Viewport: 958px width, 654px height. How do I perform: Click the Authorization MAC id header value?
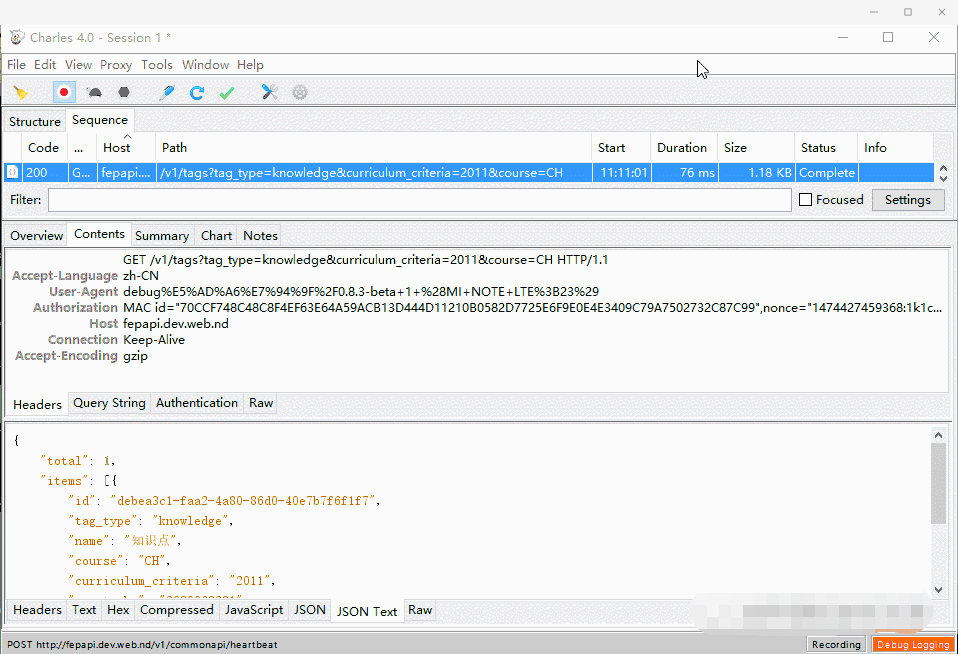click(532, 308)
